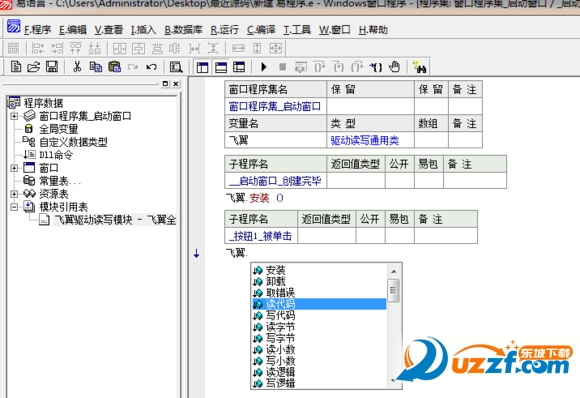Click the hand breakpoint toolbar icon
Image resolution: width=580 pixels, height=398 pixels.
pos(395,67)
